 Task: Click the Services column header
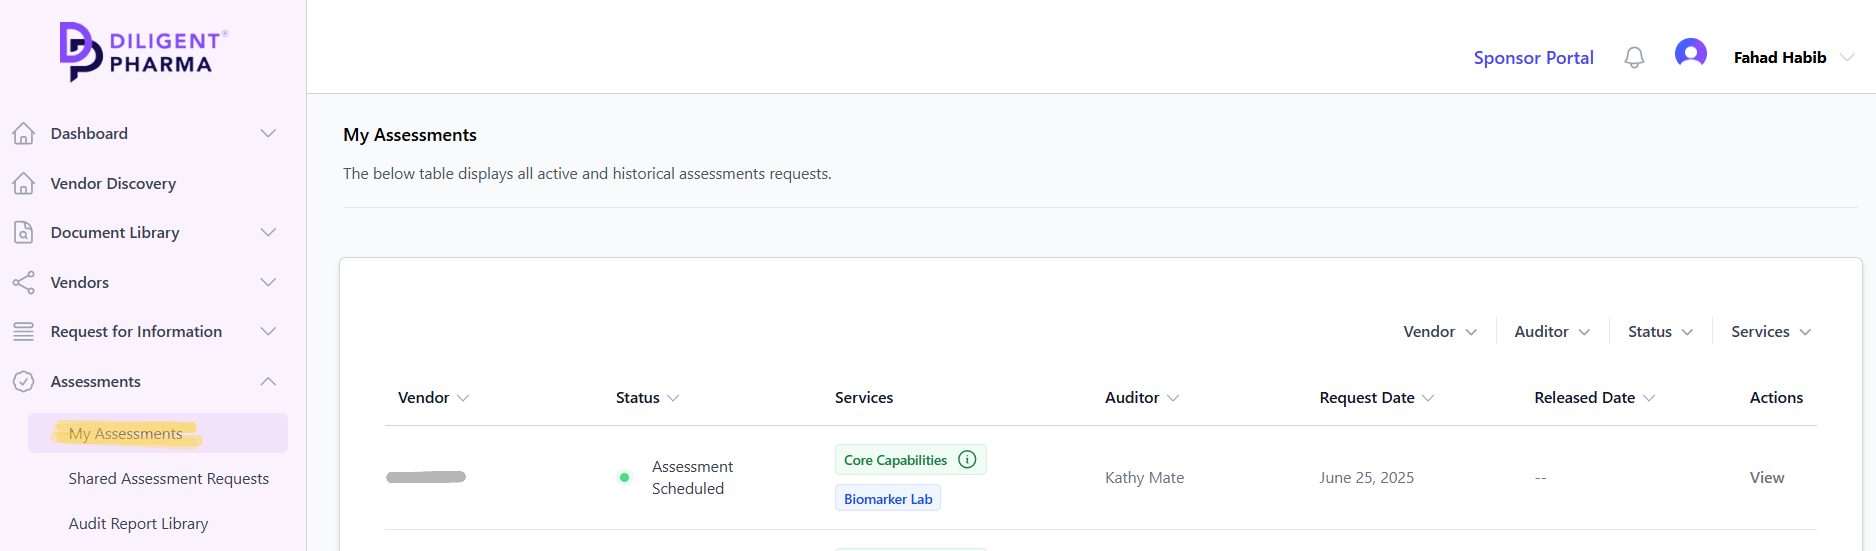[x=864, y=398]
